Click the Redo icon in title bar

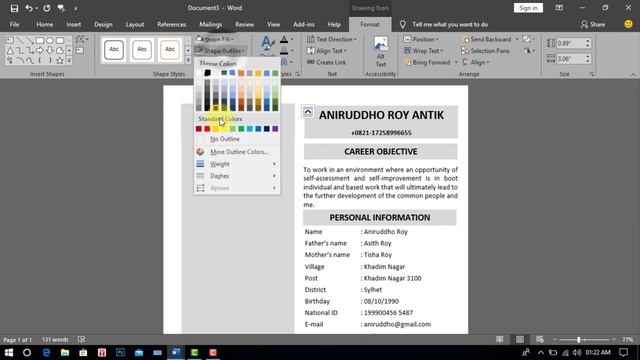point(47,8)
